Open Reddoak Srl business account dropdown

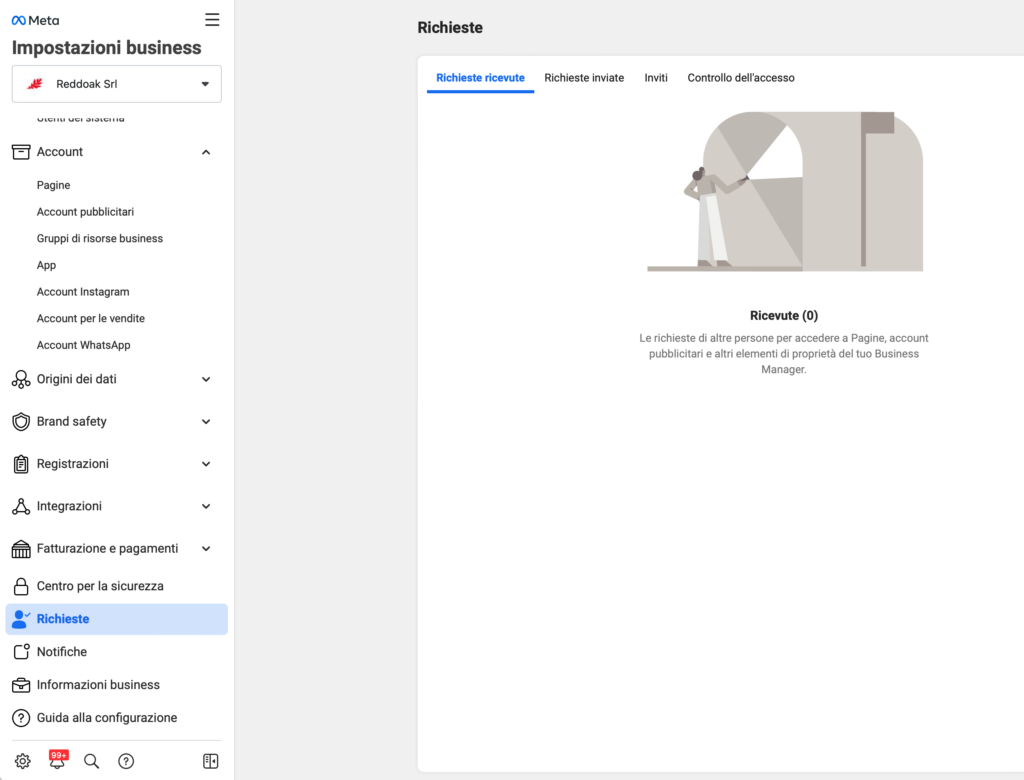tap(117, 84)
